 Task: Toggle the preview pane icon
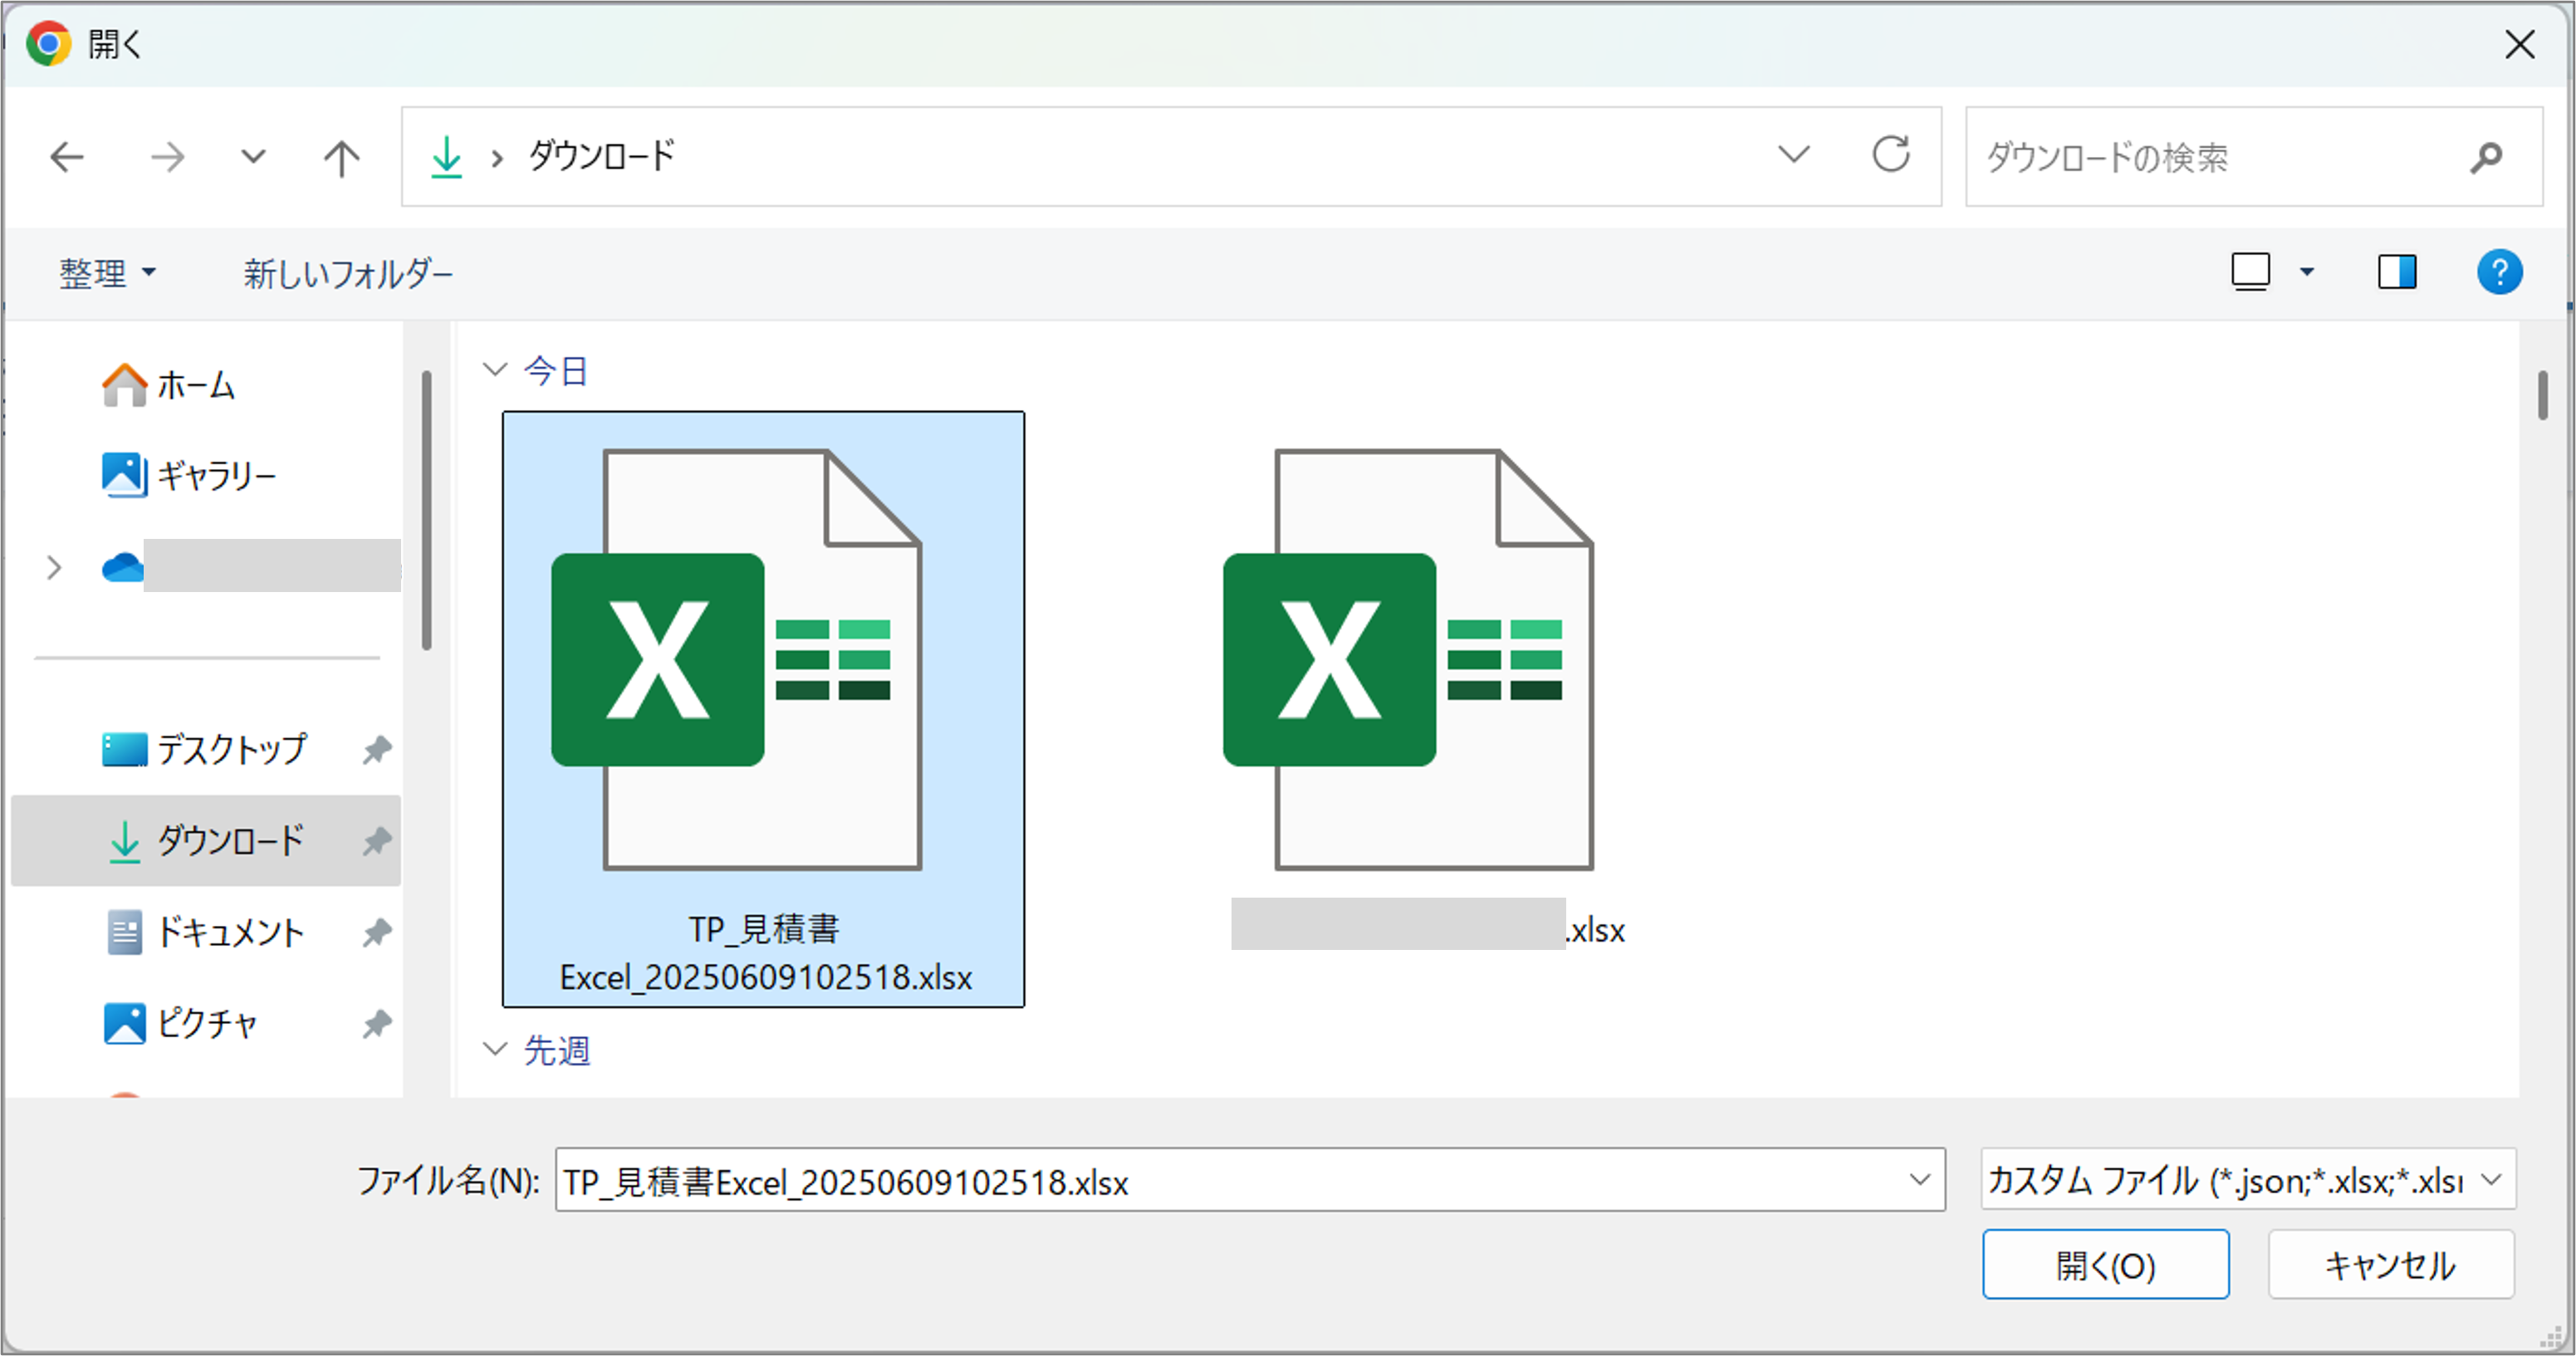tap(2396, 272)
